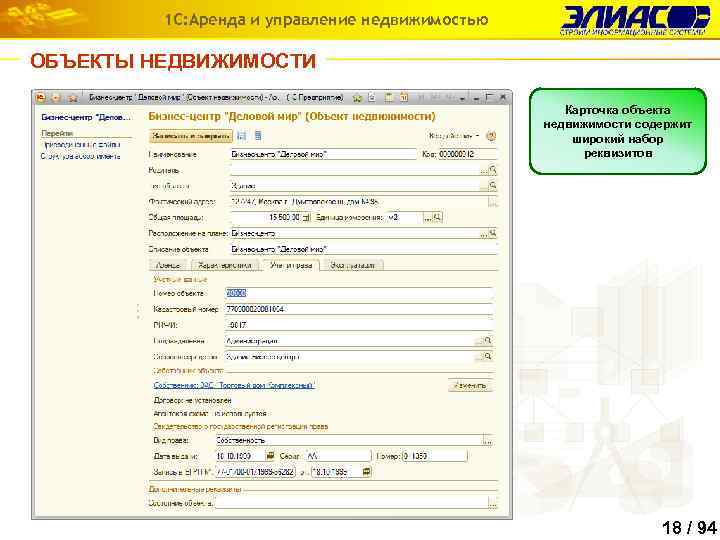The image size is (720, 540).
Task: Click the write-object icon beside Записать и закрыть
Action: [242, 136]
